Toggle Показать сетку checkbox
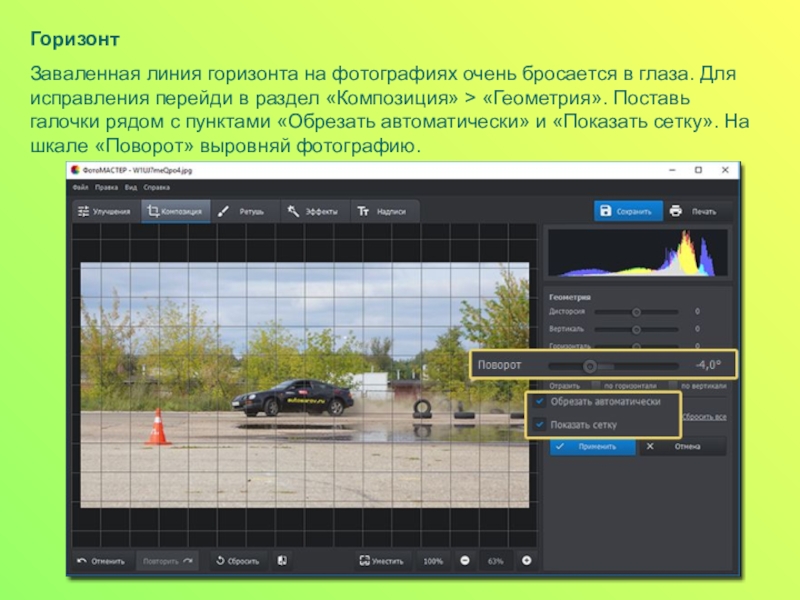This screenshot has height=600, width=800. pyautogui.click(x=539, y=424)
